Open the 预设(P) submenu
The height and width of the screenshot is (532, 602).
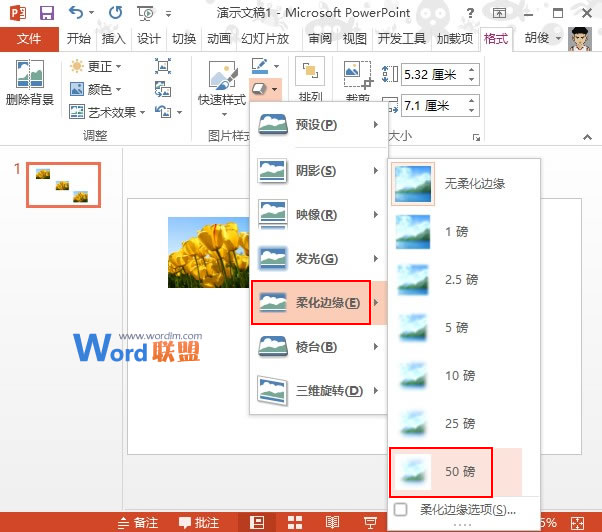318,125
